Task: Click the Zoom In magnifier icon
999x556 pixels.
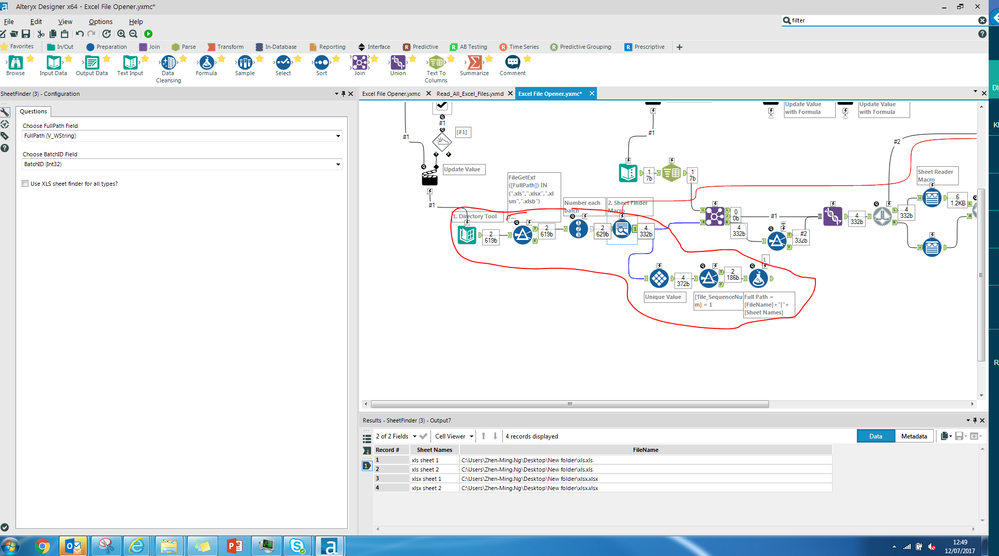Action: point(121,34)
